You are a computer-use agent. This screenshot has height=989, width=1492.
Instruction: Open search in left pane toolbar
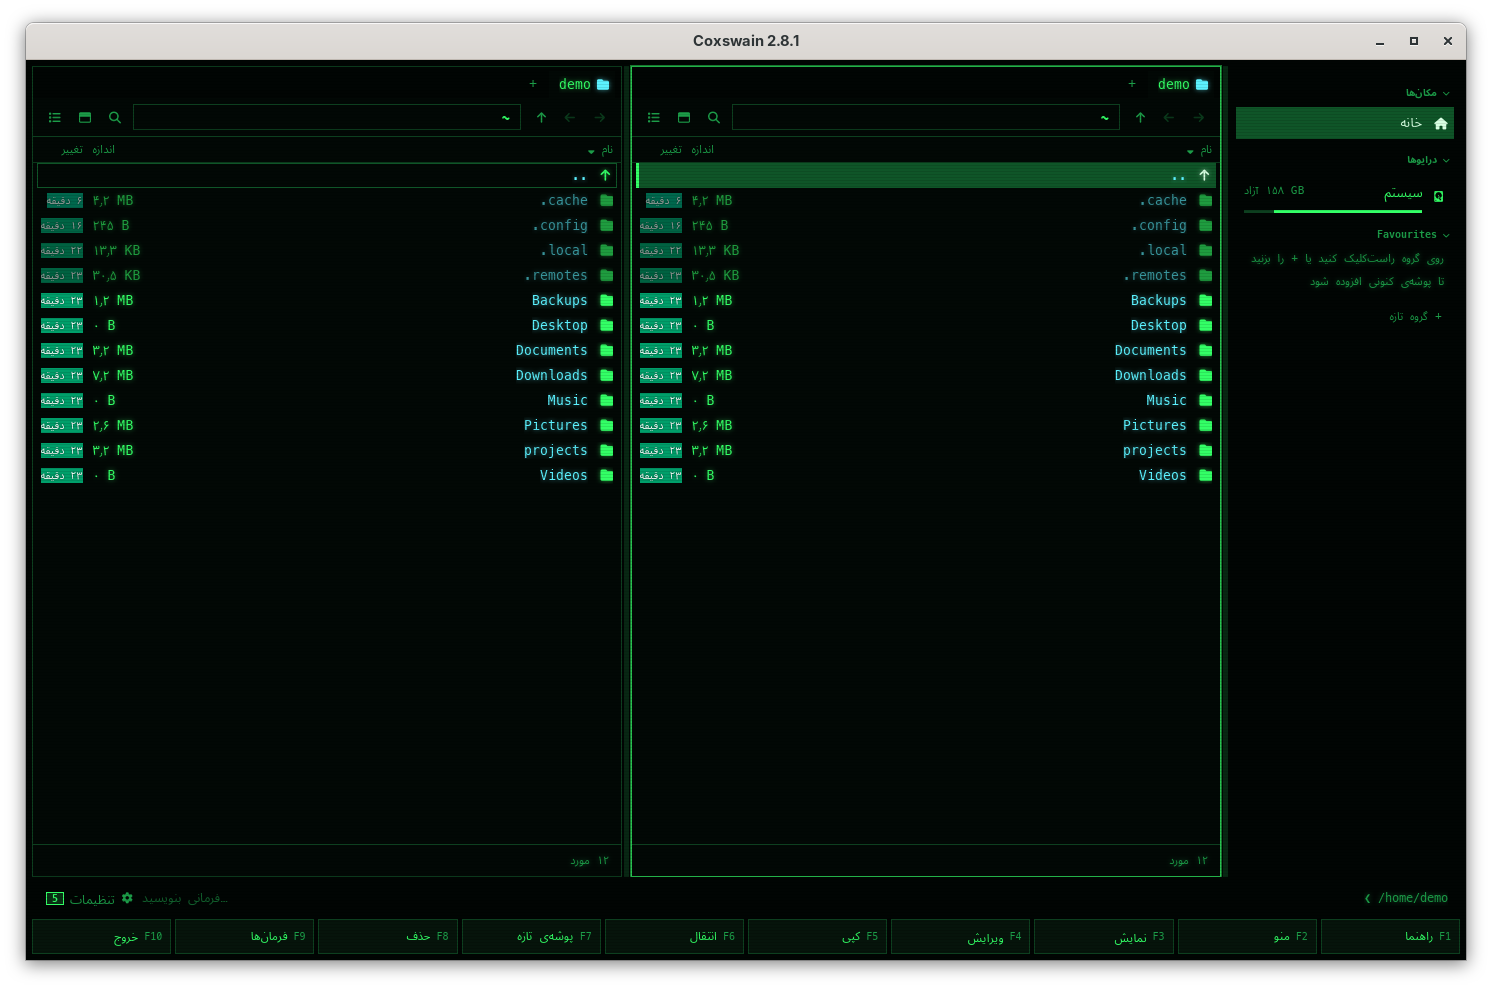coord(115,118)
